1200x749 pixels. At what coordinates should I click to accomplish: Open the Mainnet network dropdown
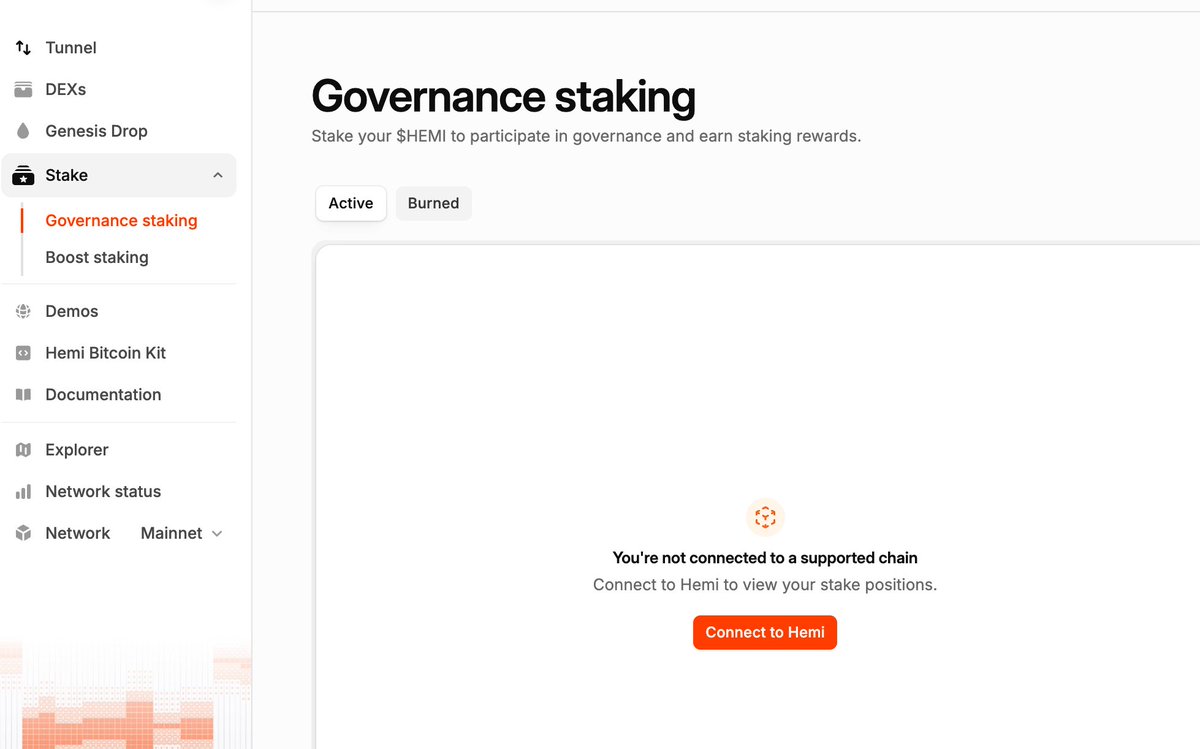(x=182, y=533)
